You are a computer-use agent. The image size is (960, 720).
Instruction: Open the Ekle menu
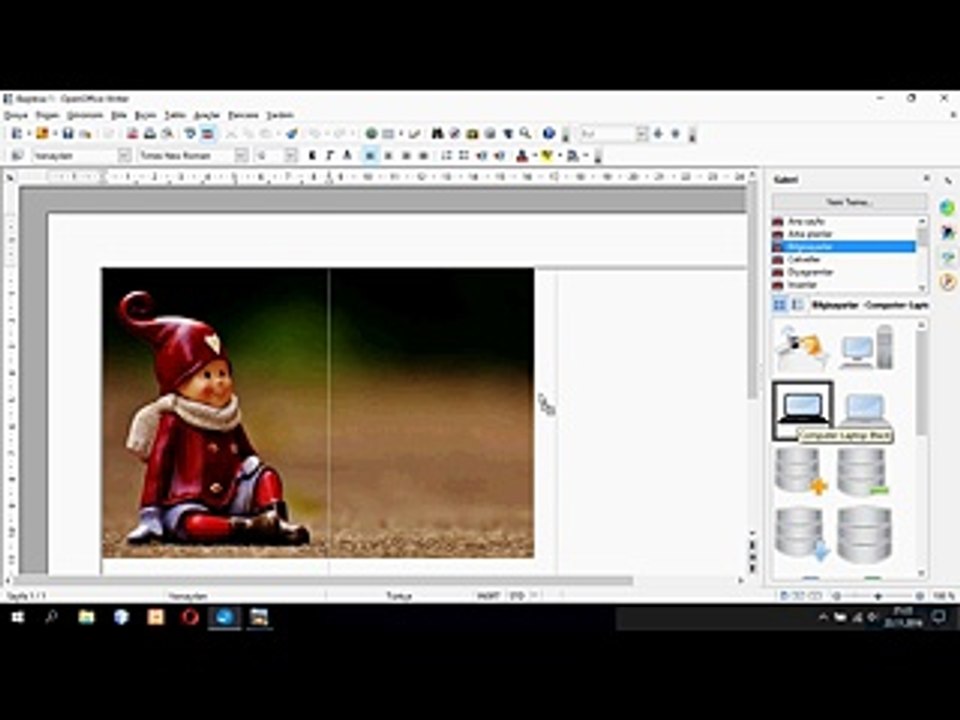[x=119, y=115]
